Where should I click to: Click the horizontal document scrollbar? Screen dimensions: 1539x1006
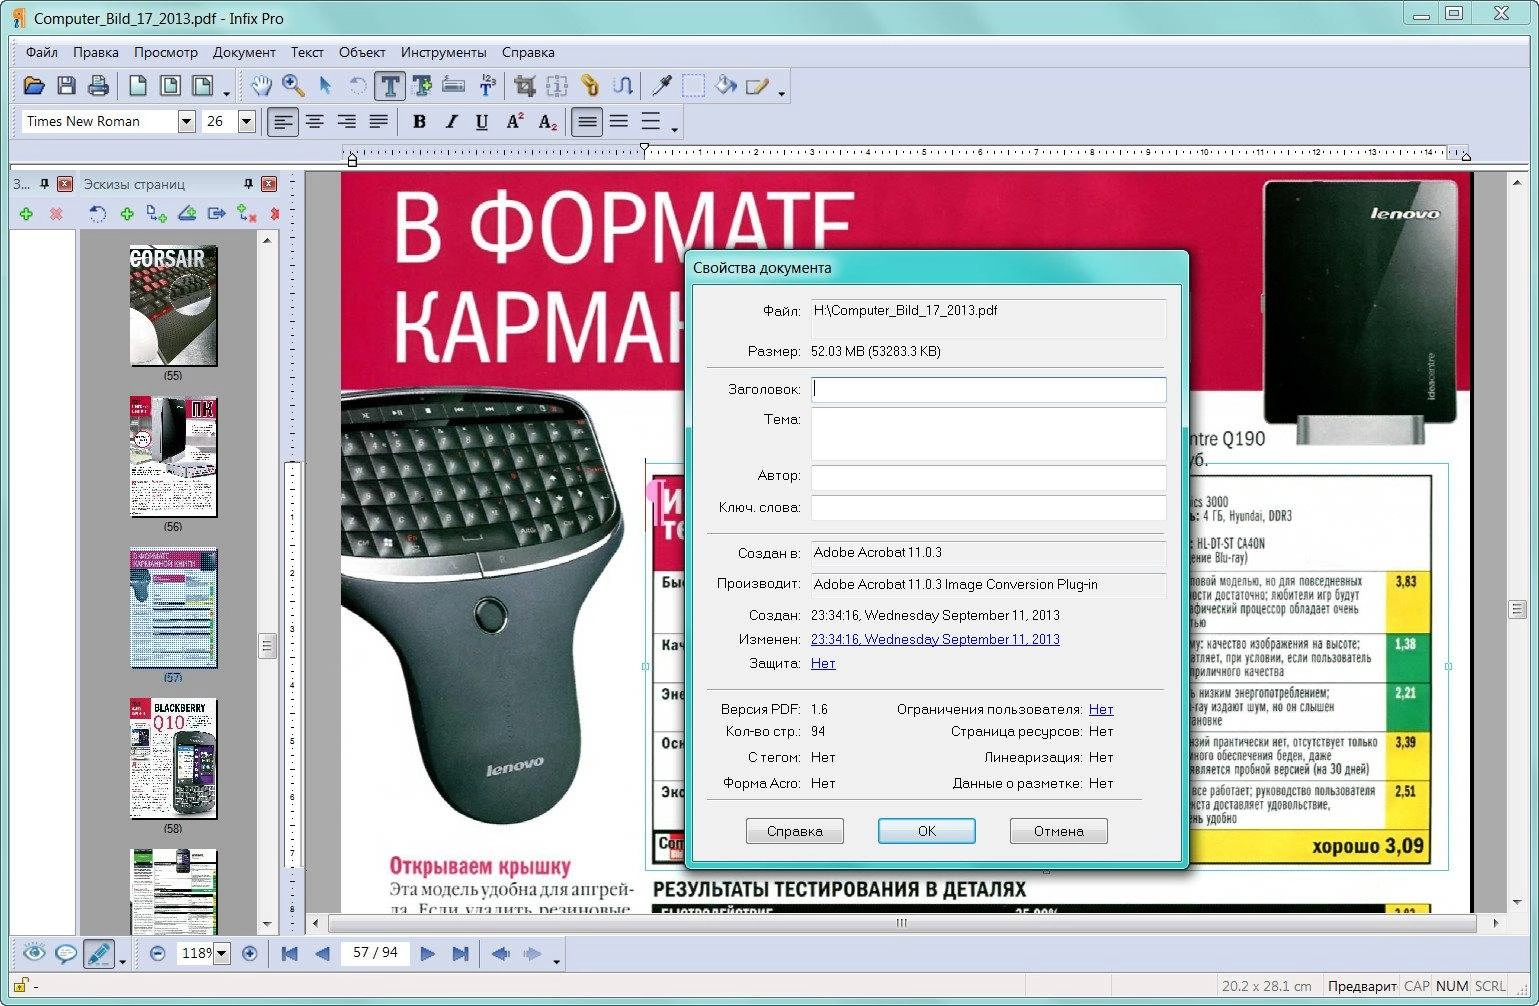pyautogui.click(x=902, y=923)
